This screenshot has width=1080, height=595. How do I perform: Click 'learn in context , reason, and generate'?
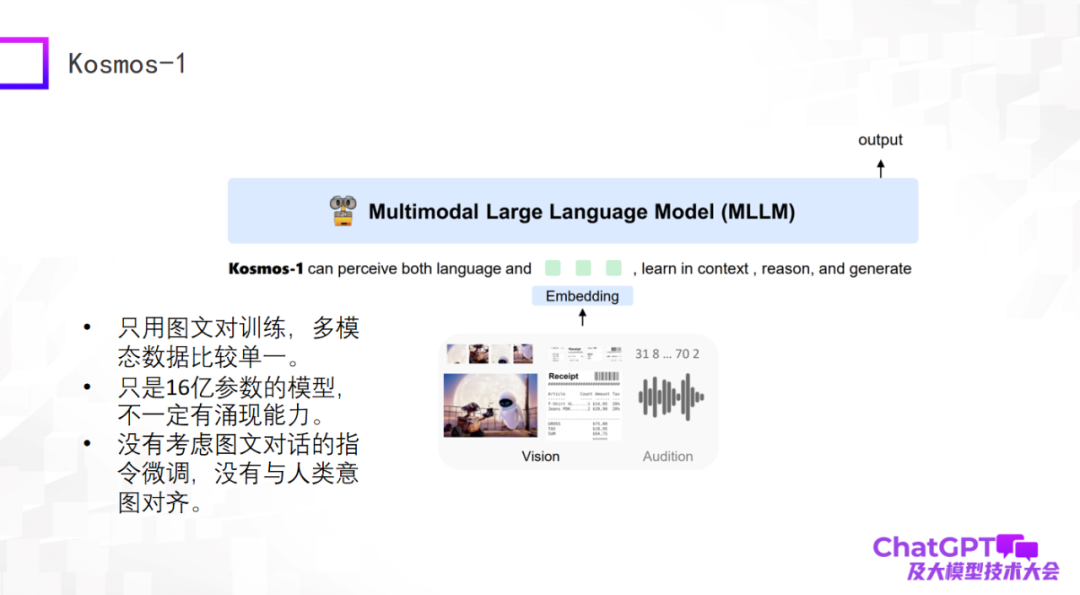click(x=776, y=269)
